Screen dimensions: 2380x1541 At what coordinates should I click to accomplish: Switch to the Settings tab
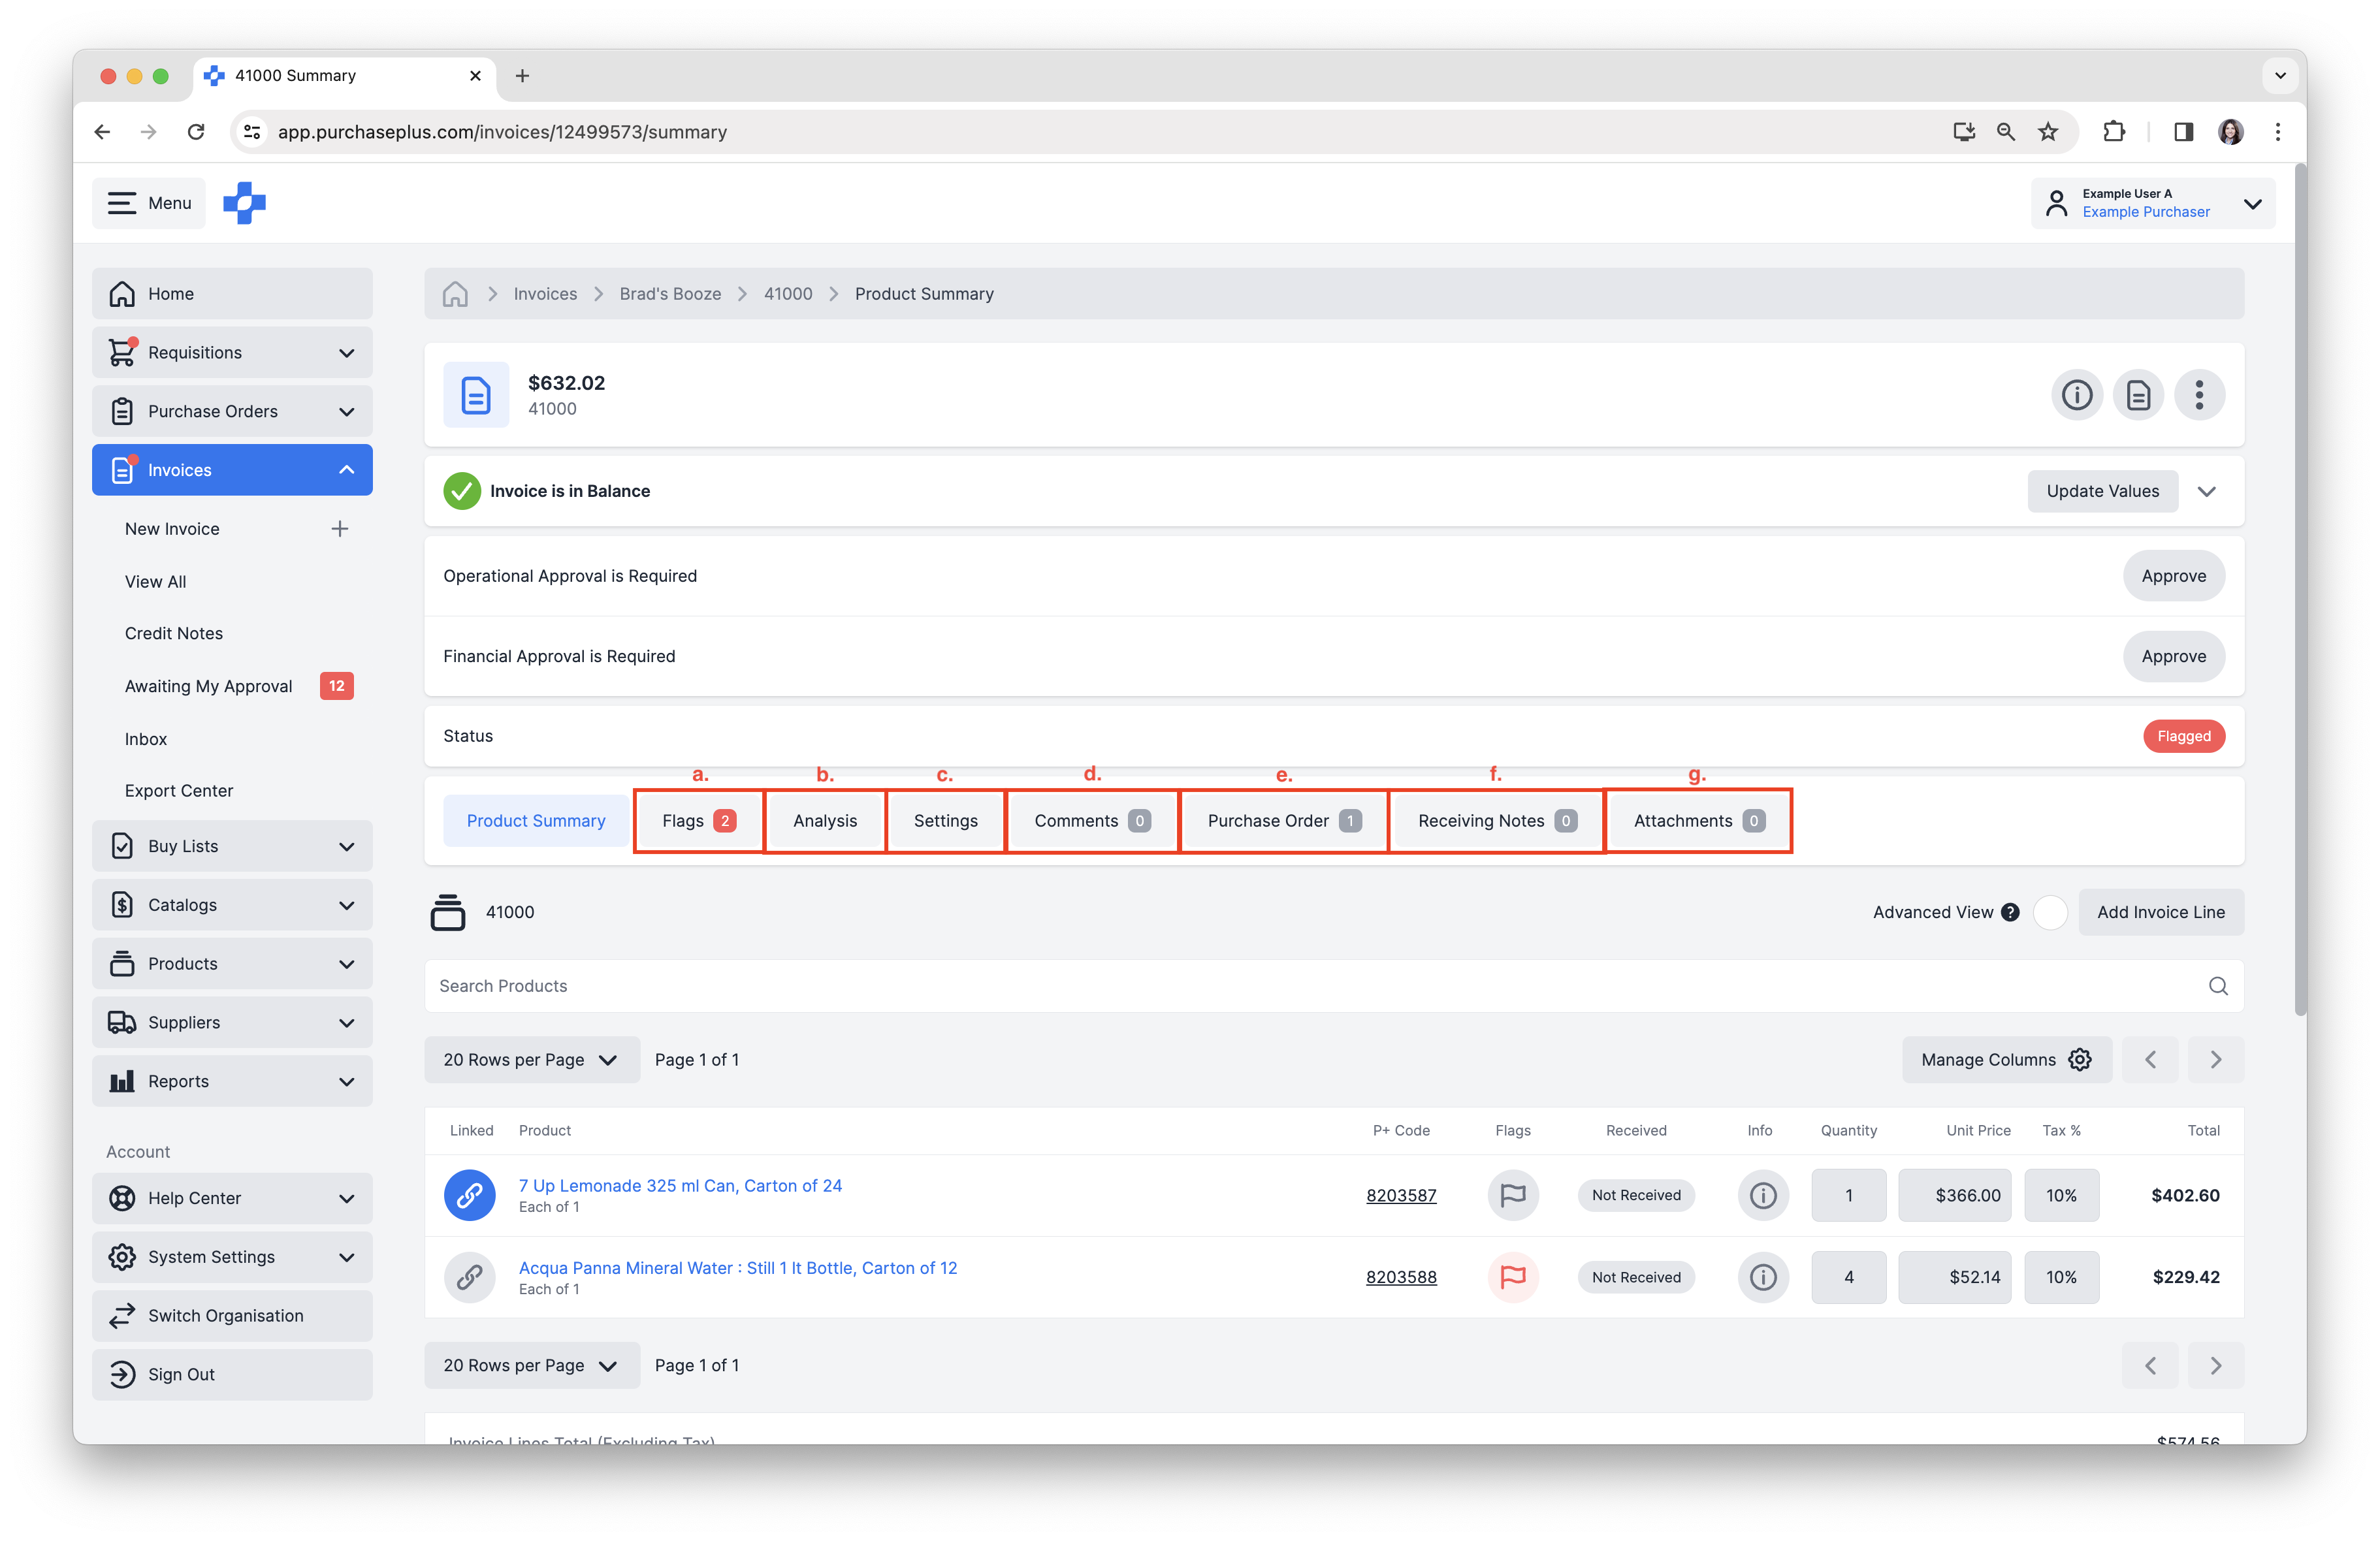[945, 821]
